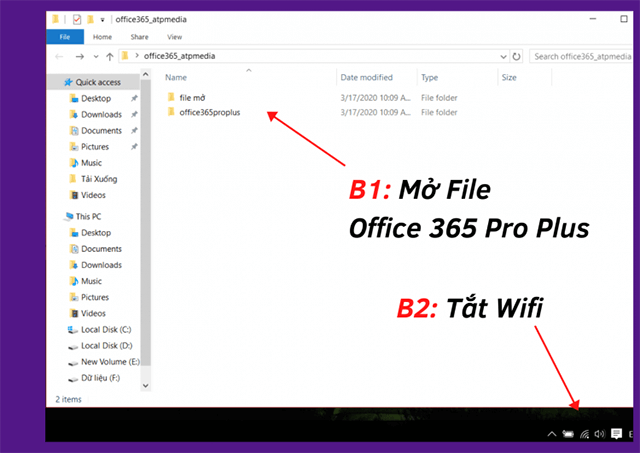This screenshot has height=453, width=640.
Task: Open the File menu
Action: tap(64, 38)
